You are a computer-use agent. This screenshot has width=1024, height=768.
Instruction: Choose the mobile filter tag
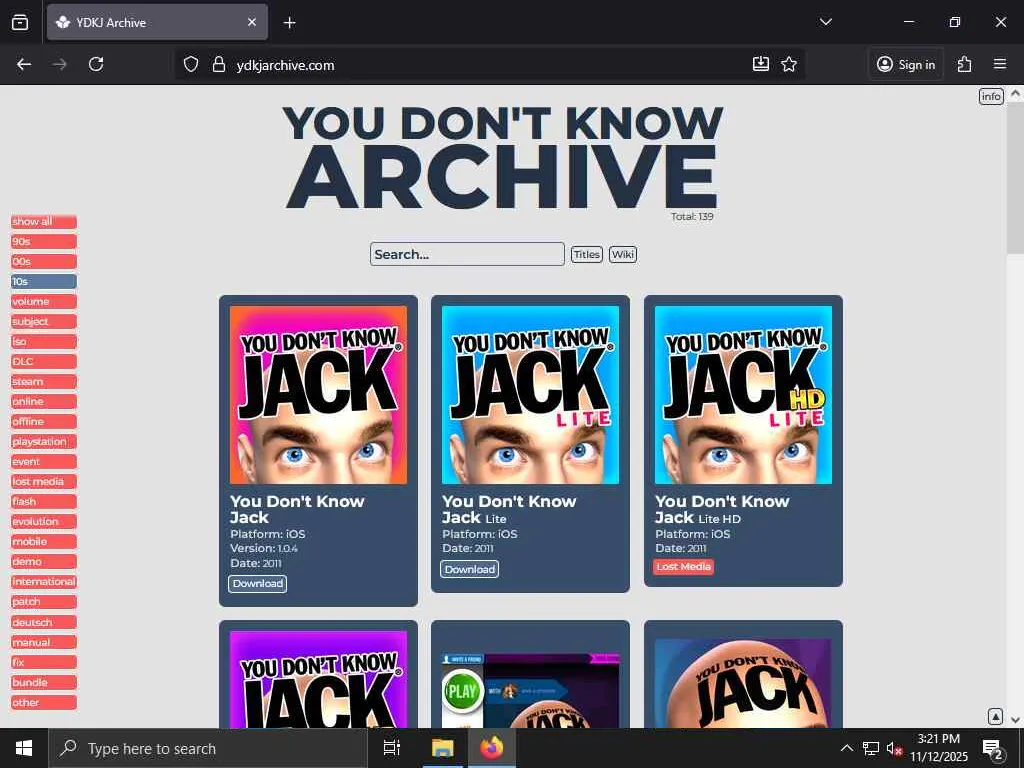coord(44,542)
